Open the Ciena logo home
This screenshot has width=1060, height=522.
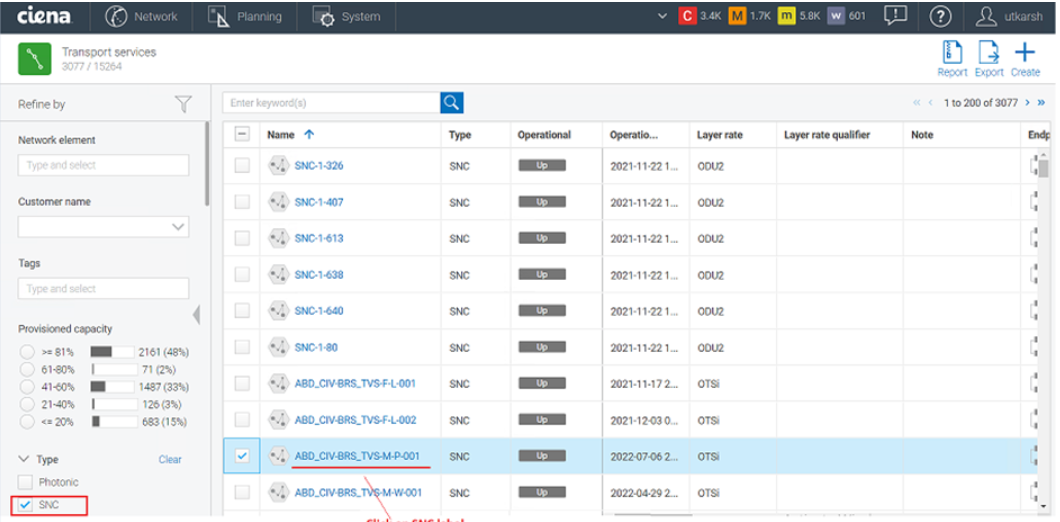(x=44, y=16)
